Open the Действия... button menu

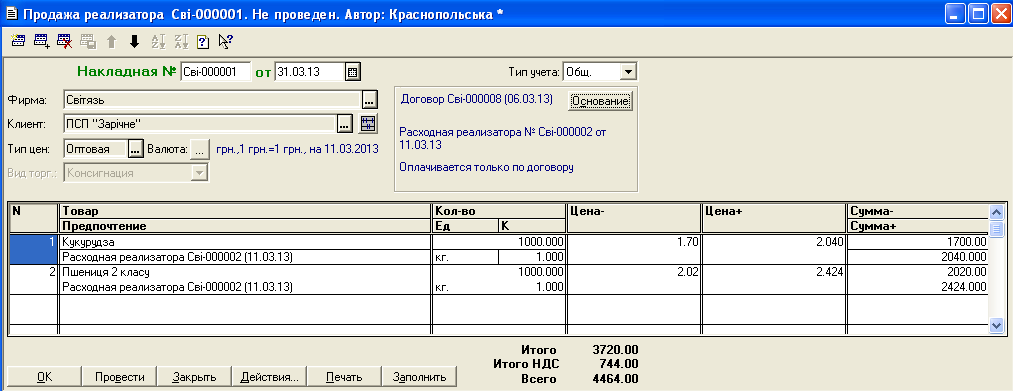(x=269, y=377)
